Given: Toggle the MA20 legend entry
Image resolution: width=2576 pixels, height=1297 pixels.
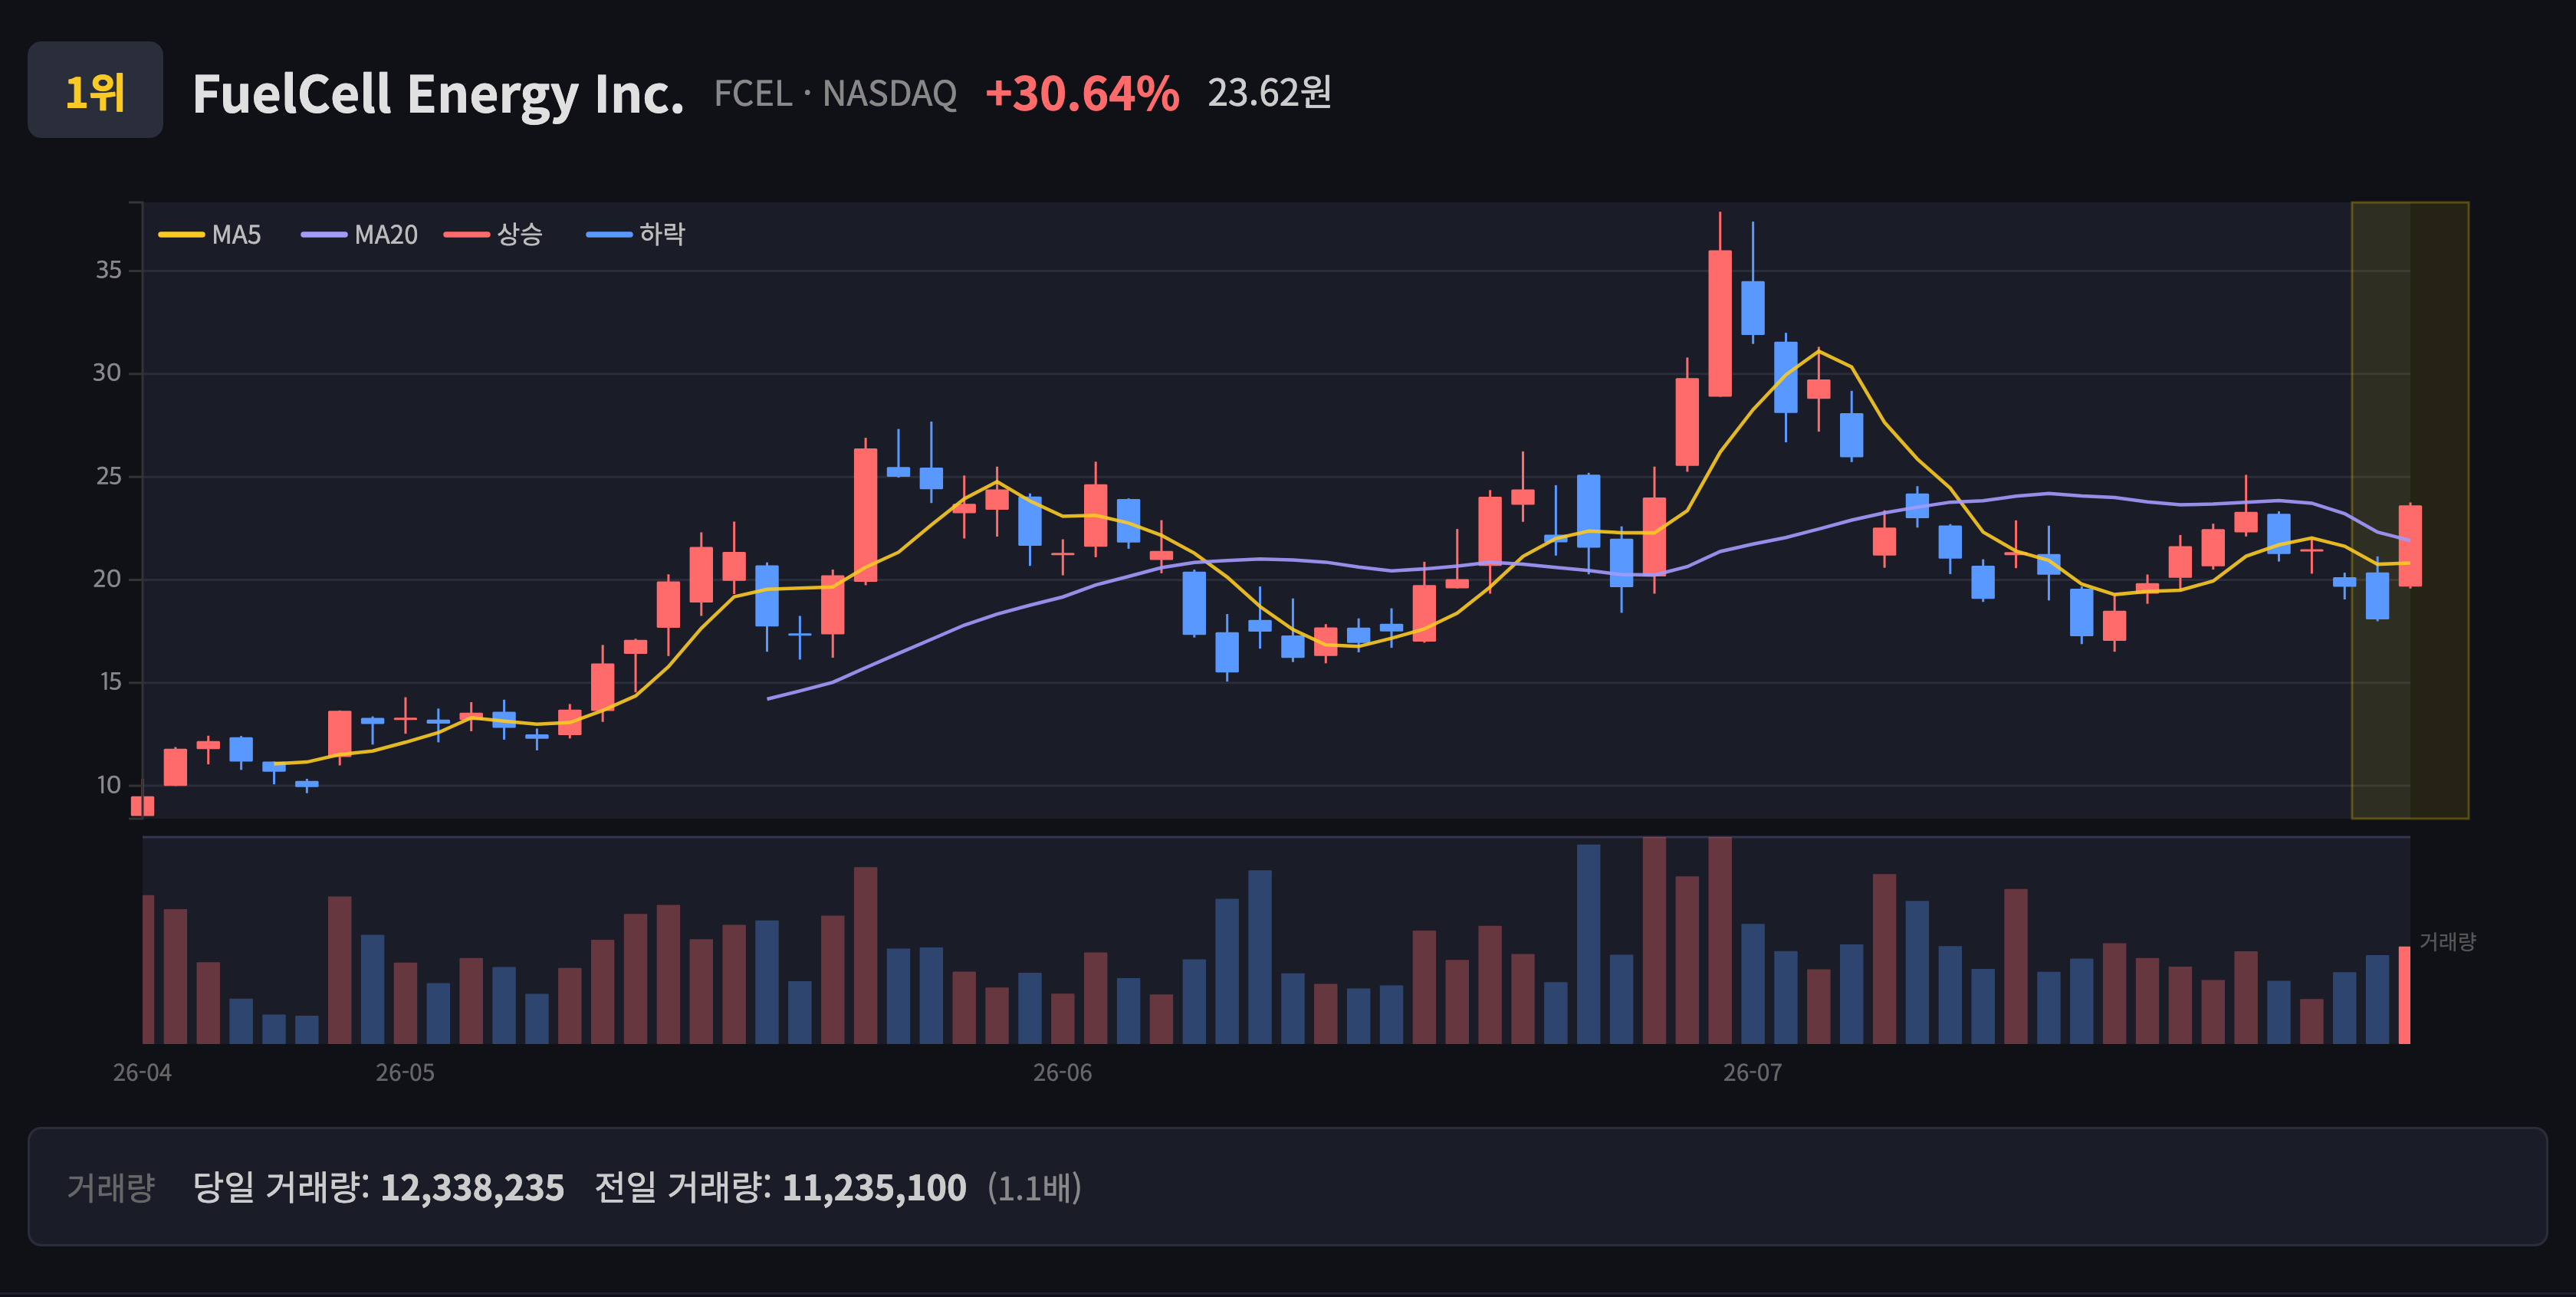Looking at the screenshot, I should tap(360, 235).
